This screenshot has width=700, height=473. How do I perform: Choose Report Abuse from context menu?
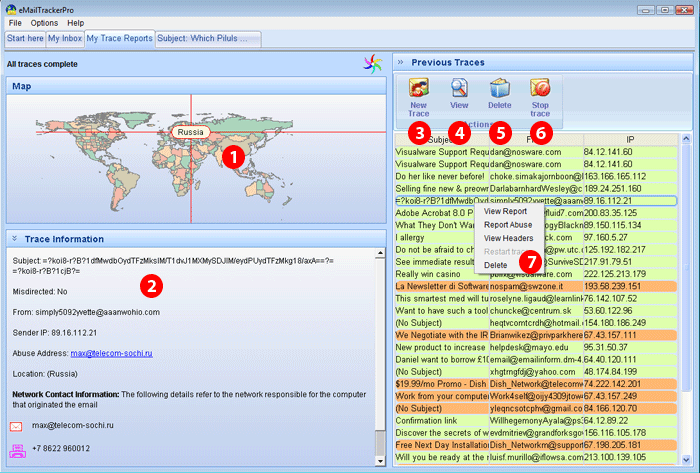coord(508,224)
